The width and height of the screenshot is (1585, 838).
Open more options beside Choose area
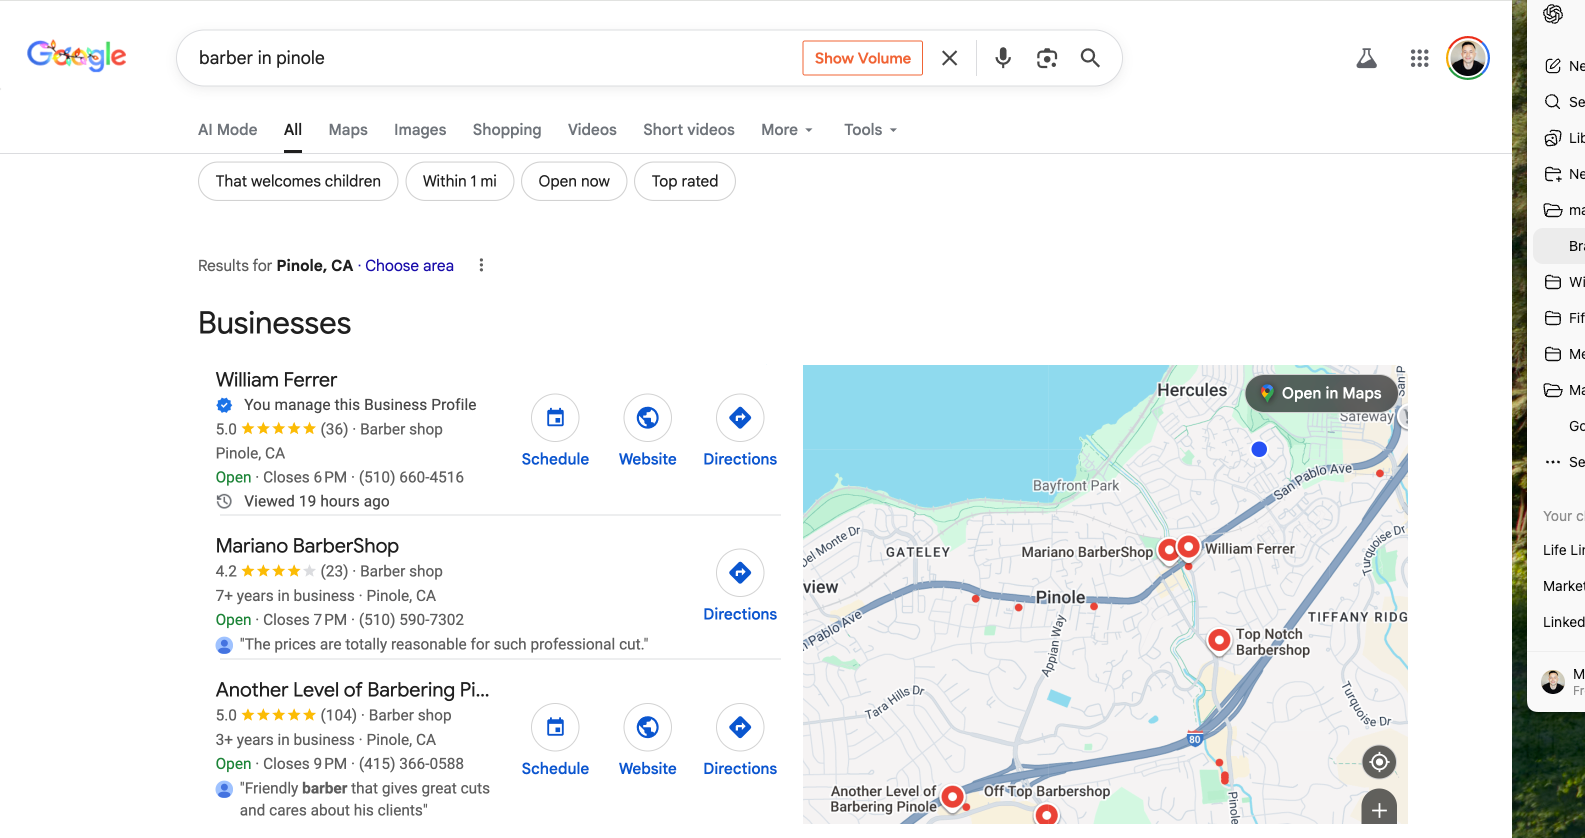(481, 265)
